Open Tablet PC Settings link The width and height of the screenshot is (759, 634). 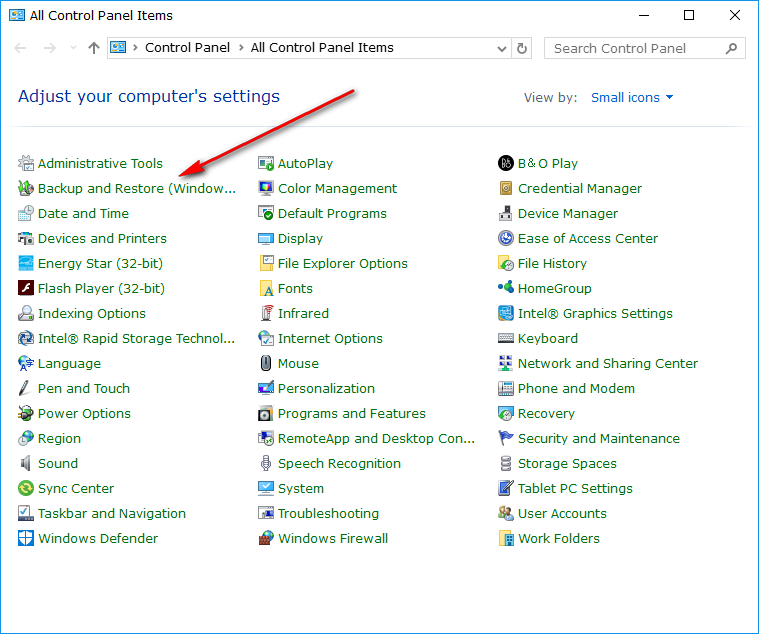[x=575, y=488]
